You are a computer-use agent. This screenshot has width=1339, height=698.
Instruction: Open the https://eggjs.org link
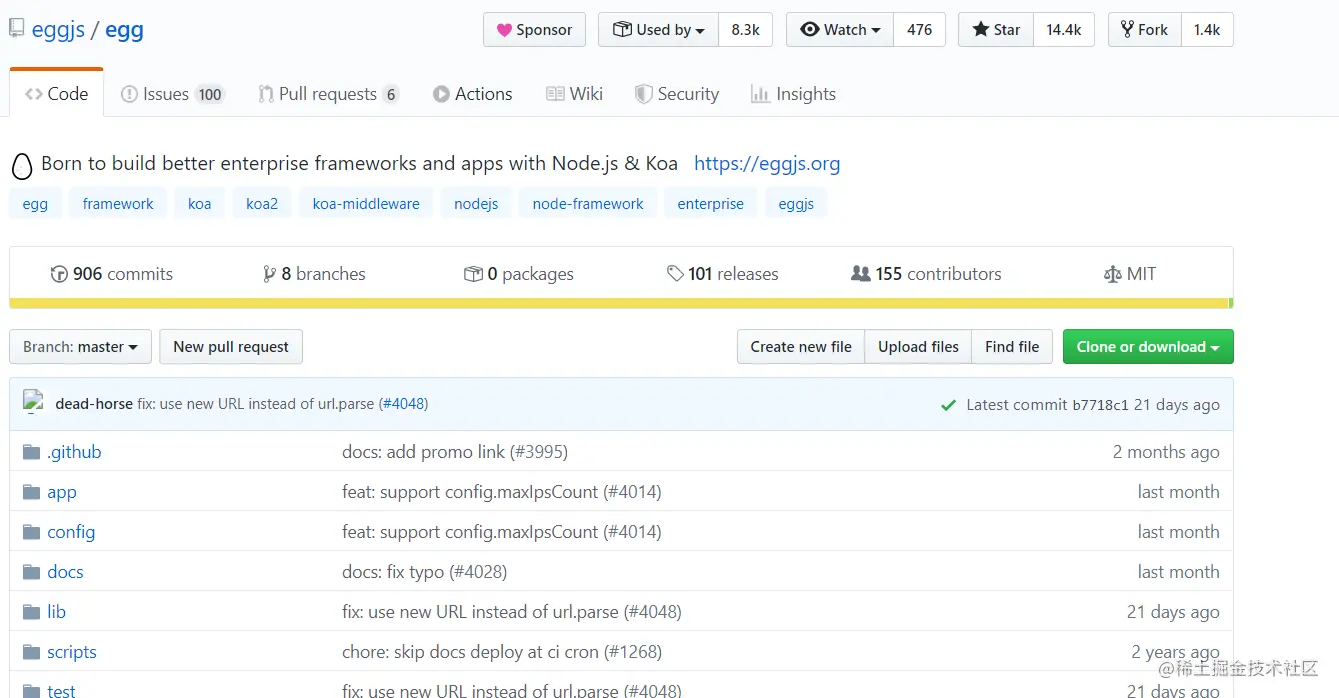(x=766, y=164)
